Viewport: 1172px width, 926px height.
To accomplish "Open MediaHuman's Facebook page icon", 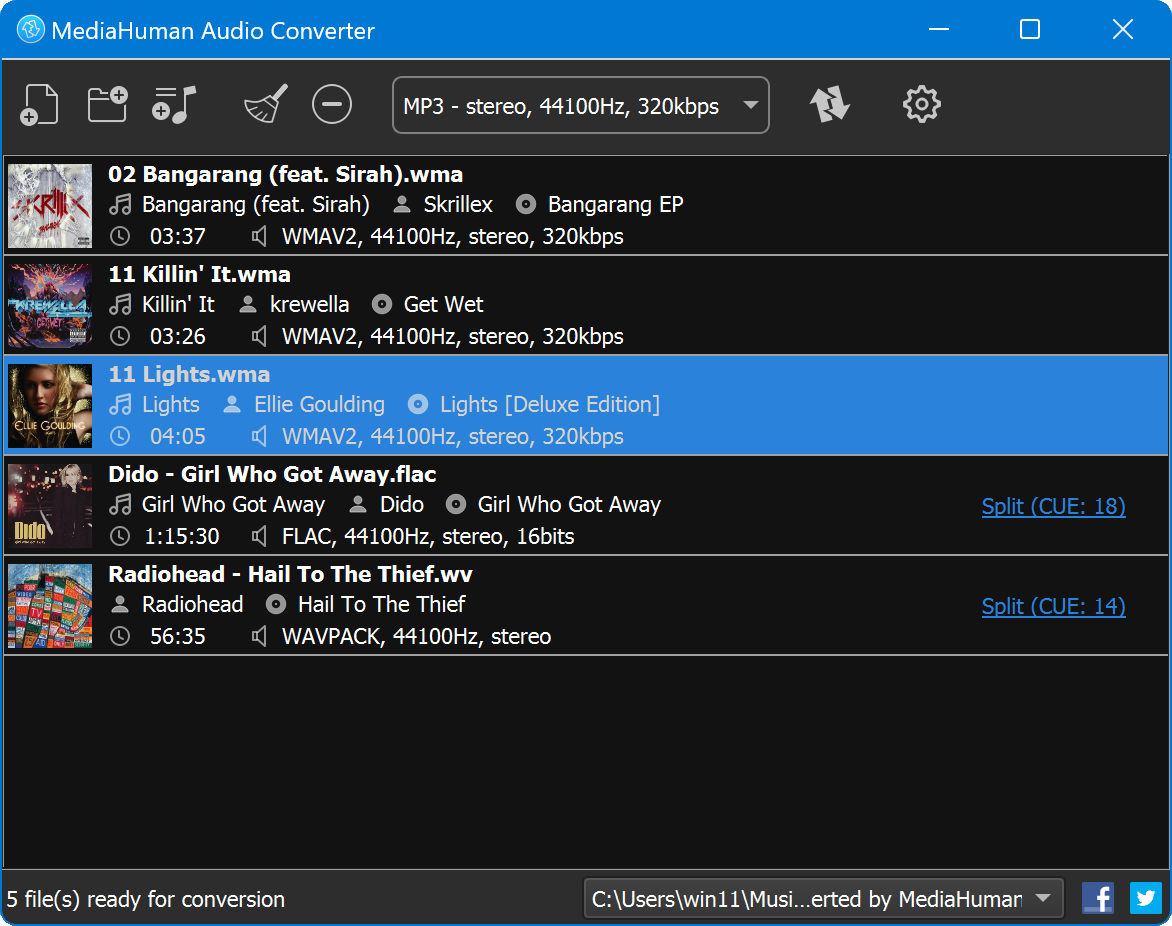I will click(x=1097, y=898).
